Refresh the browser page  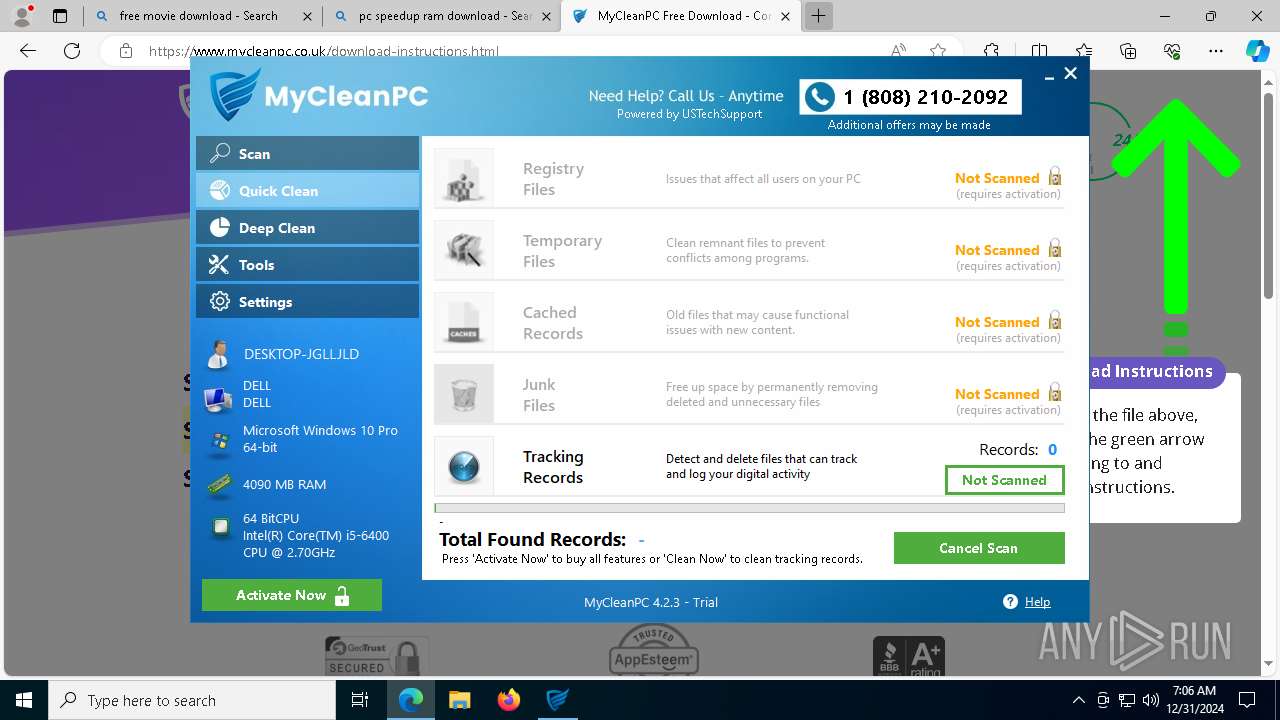72,51
